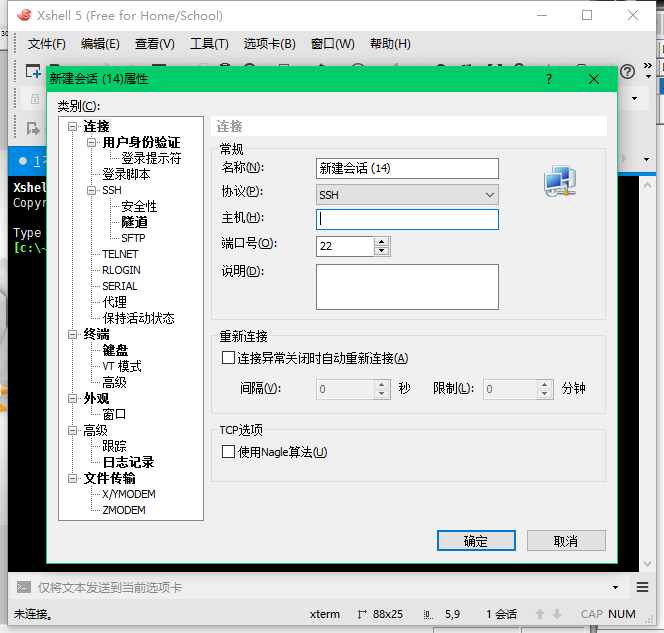664x633 pixels.
Task: Click the download arrow in status bar
Action: coord(557,614)
